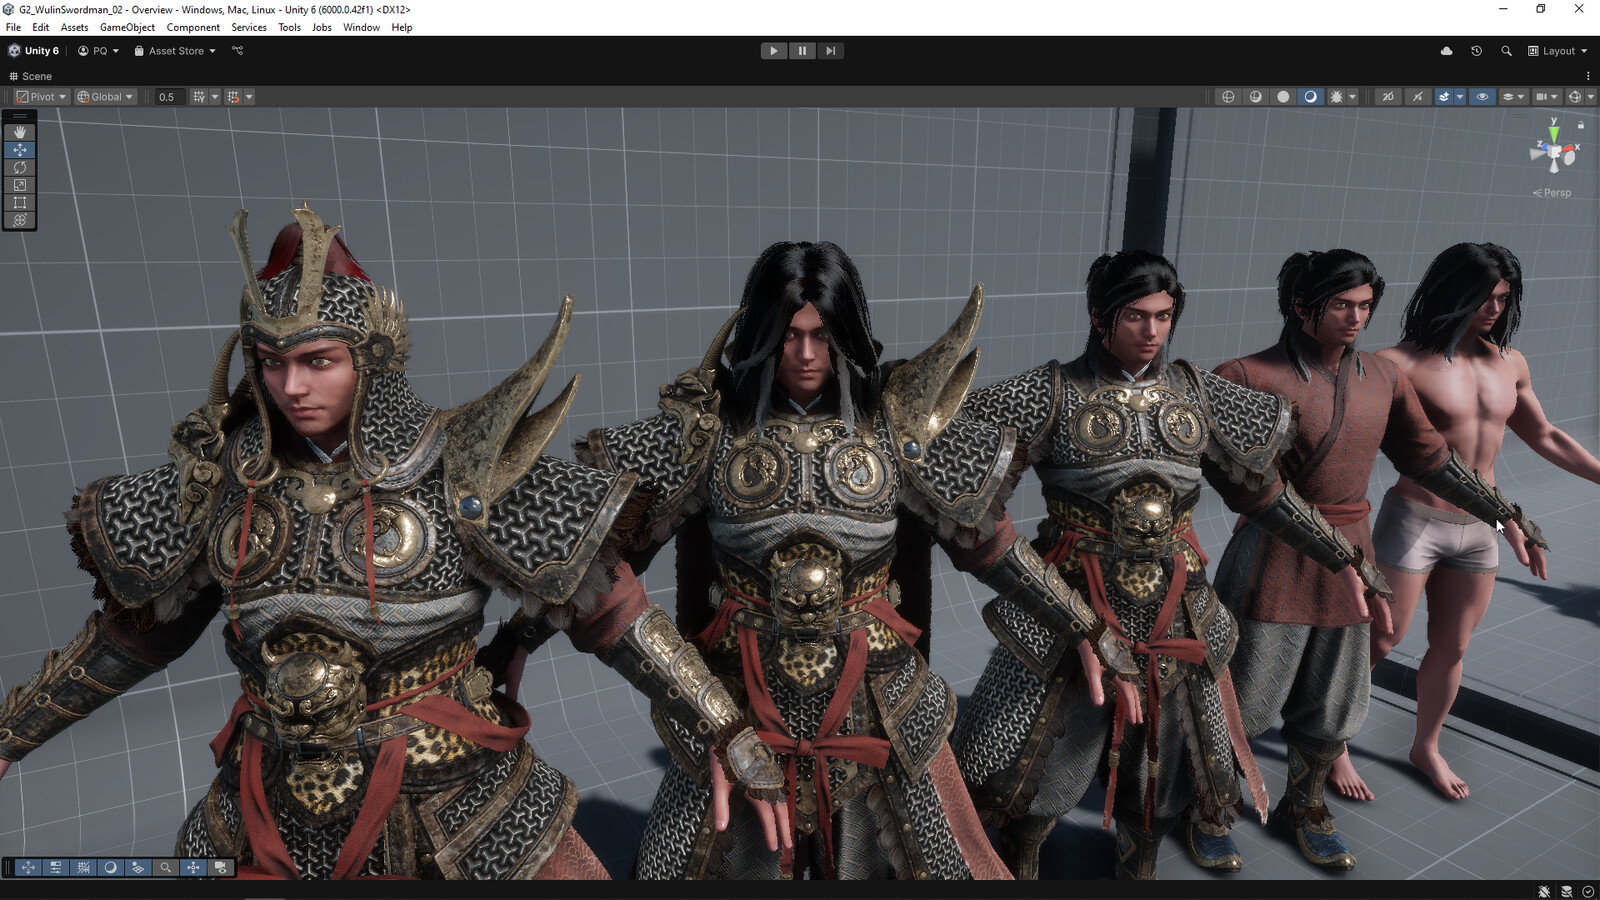The height and width of the screenshot is (900, 1600).
Task: Toggle the Orientation overlay button
Action: tap(193, 868)
